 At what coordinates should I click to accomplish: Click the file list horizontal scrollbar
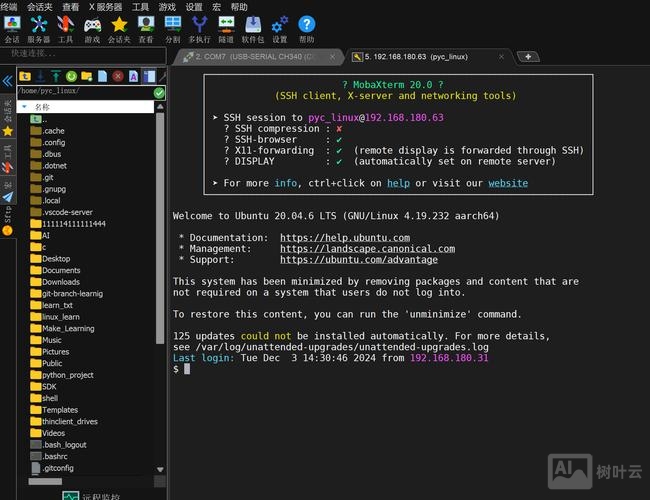pyautogui.click(x=45, y=481)
